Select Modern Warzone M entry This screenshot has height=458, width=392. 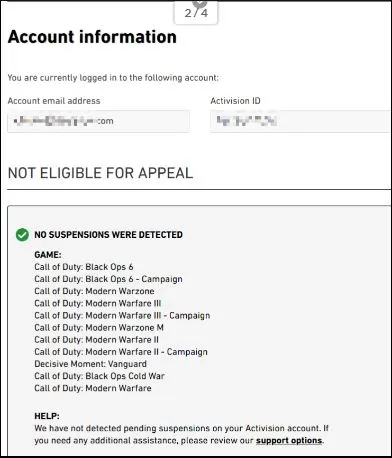pos(99,328)
